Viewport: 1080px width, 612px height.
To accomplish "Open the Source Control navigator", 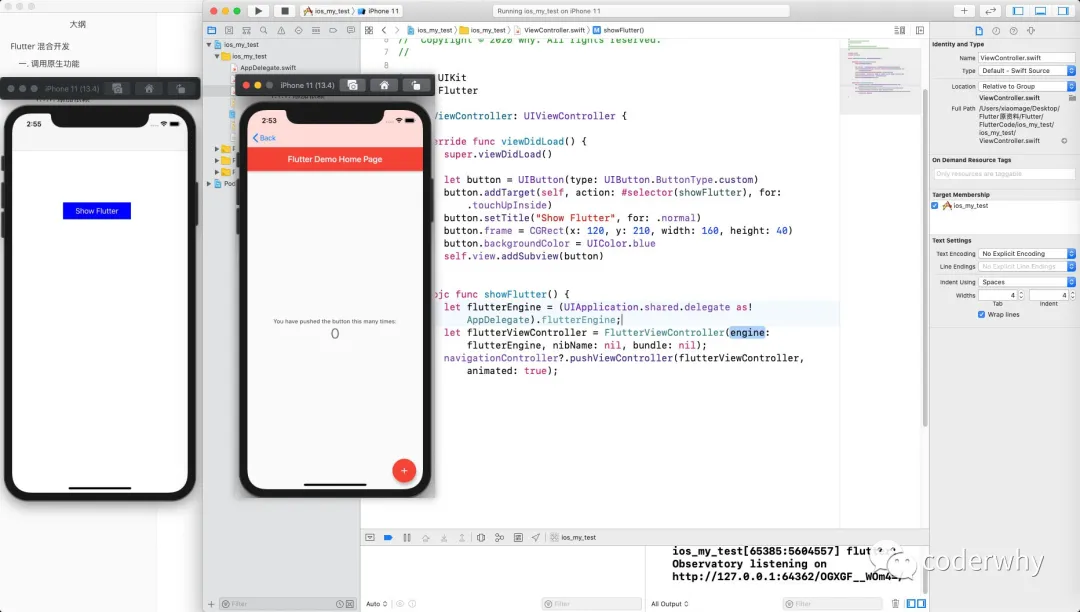I will coord(229,30).
